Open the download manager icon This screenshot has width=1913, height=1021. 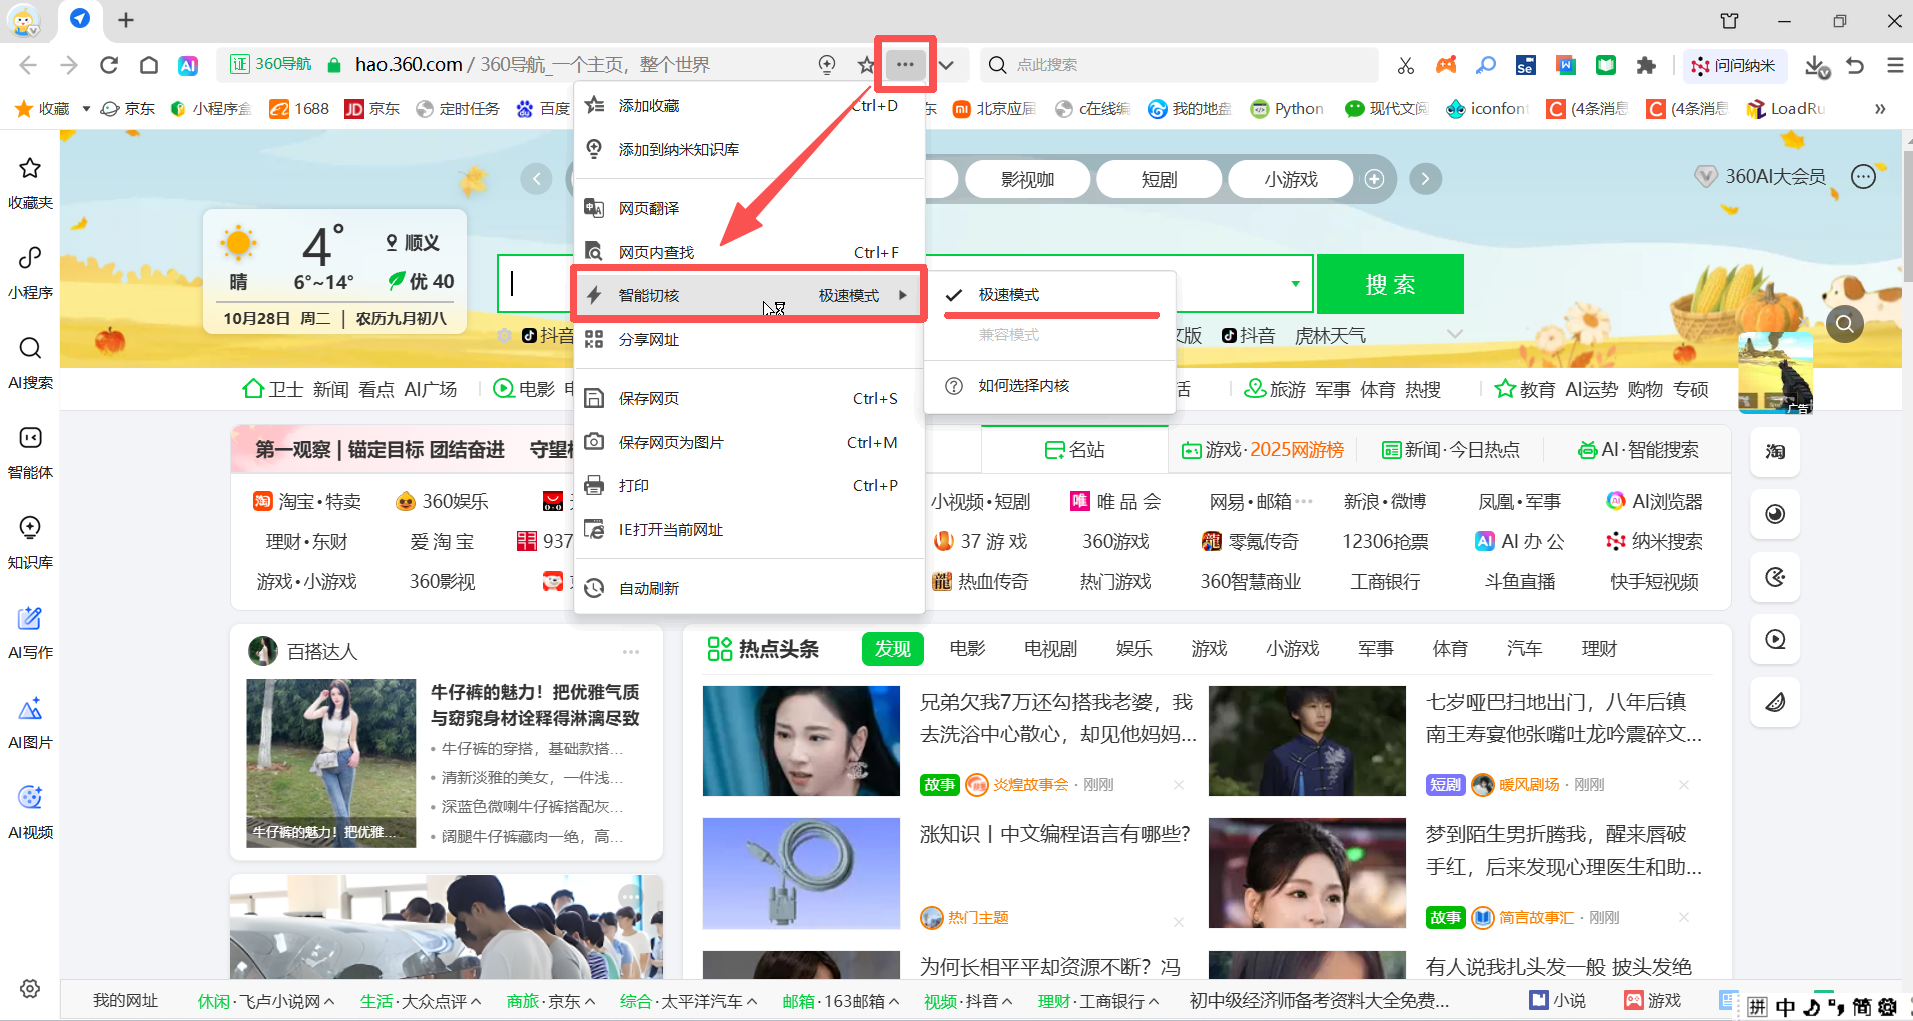pos(1816,66)
